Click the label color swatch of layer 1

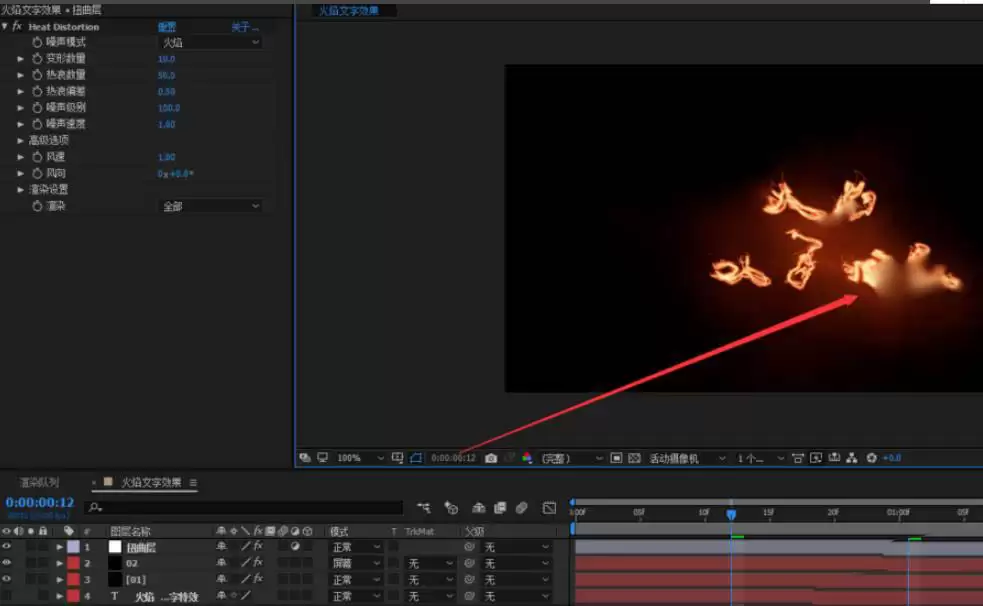click(x=73, y=547)
